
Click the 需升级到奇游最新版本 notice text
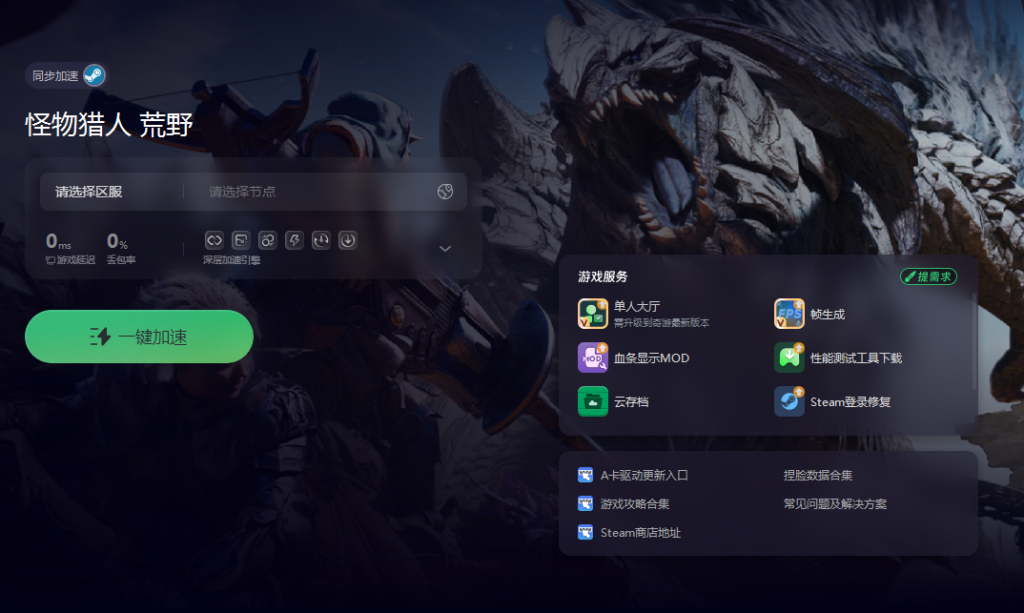tap(662, 322)
